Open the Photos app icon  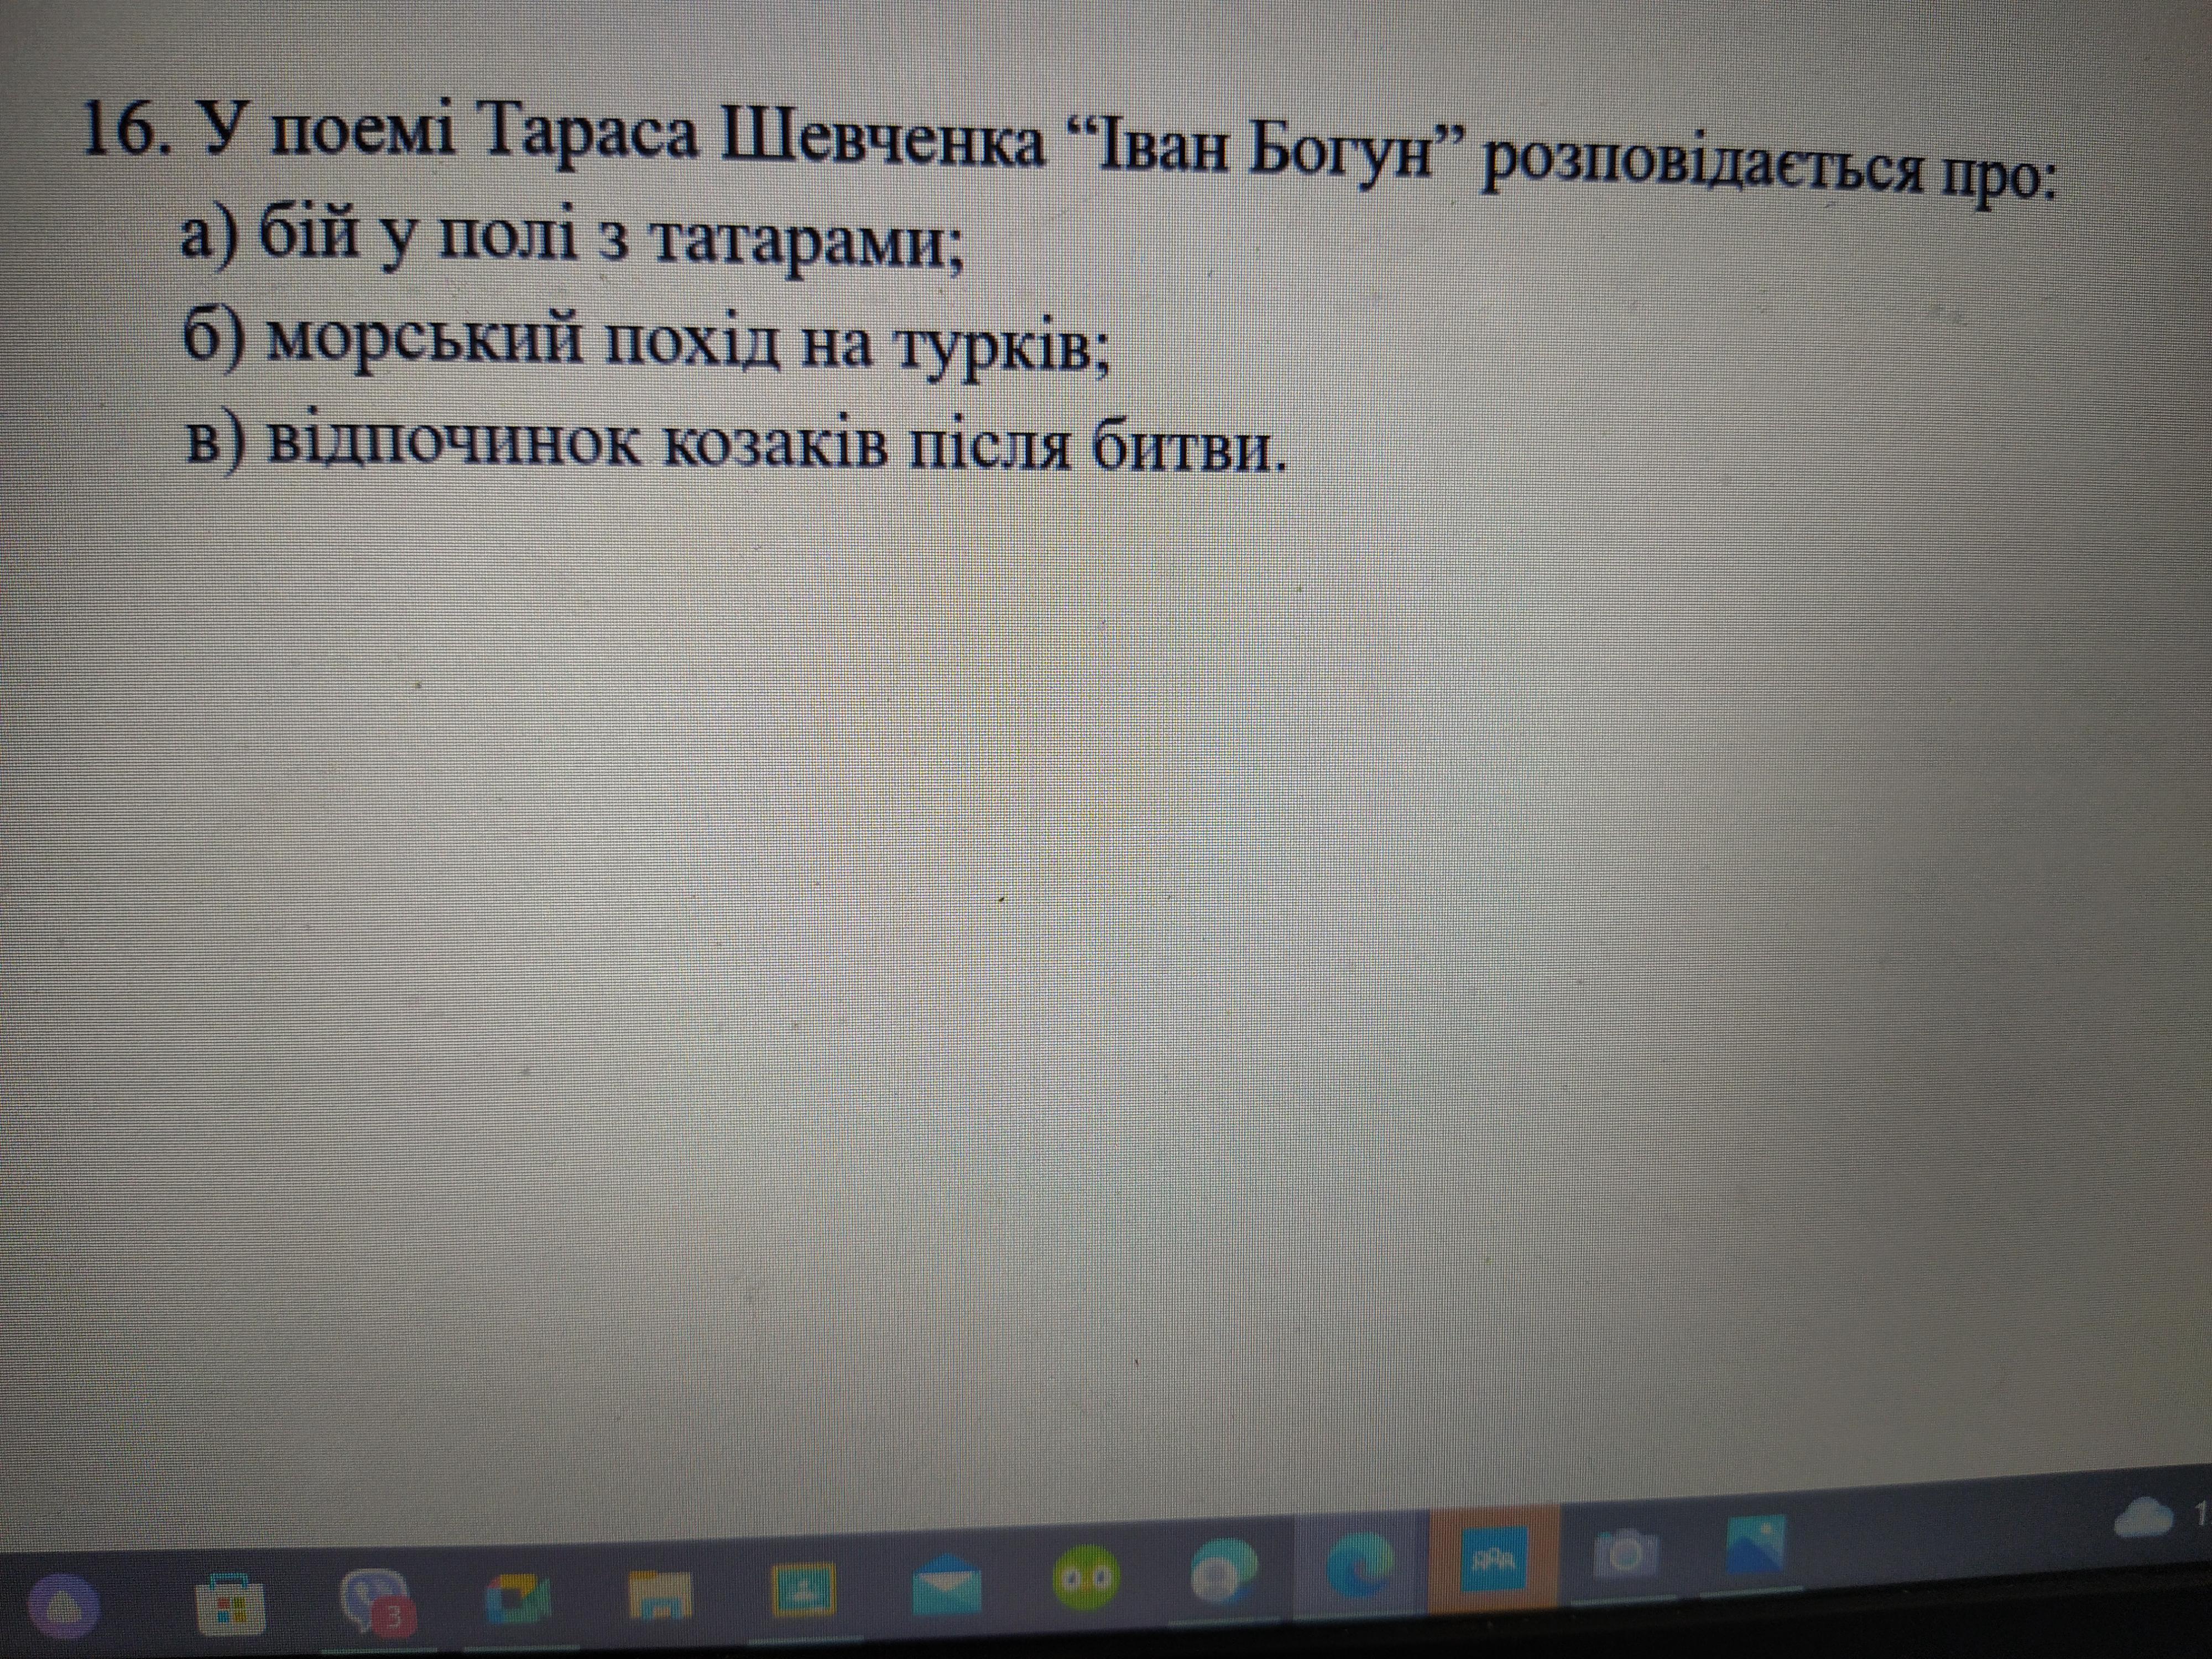click(1757, 1545)
